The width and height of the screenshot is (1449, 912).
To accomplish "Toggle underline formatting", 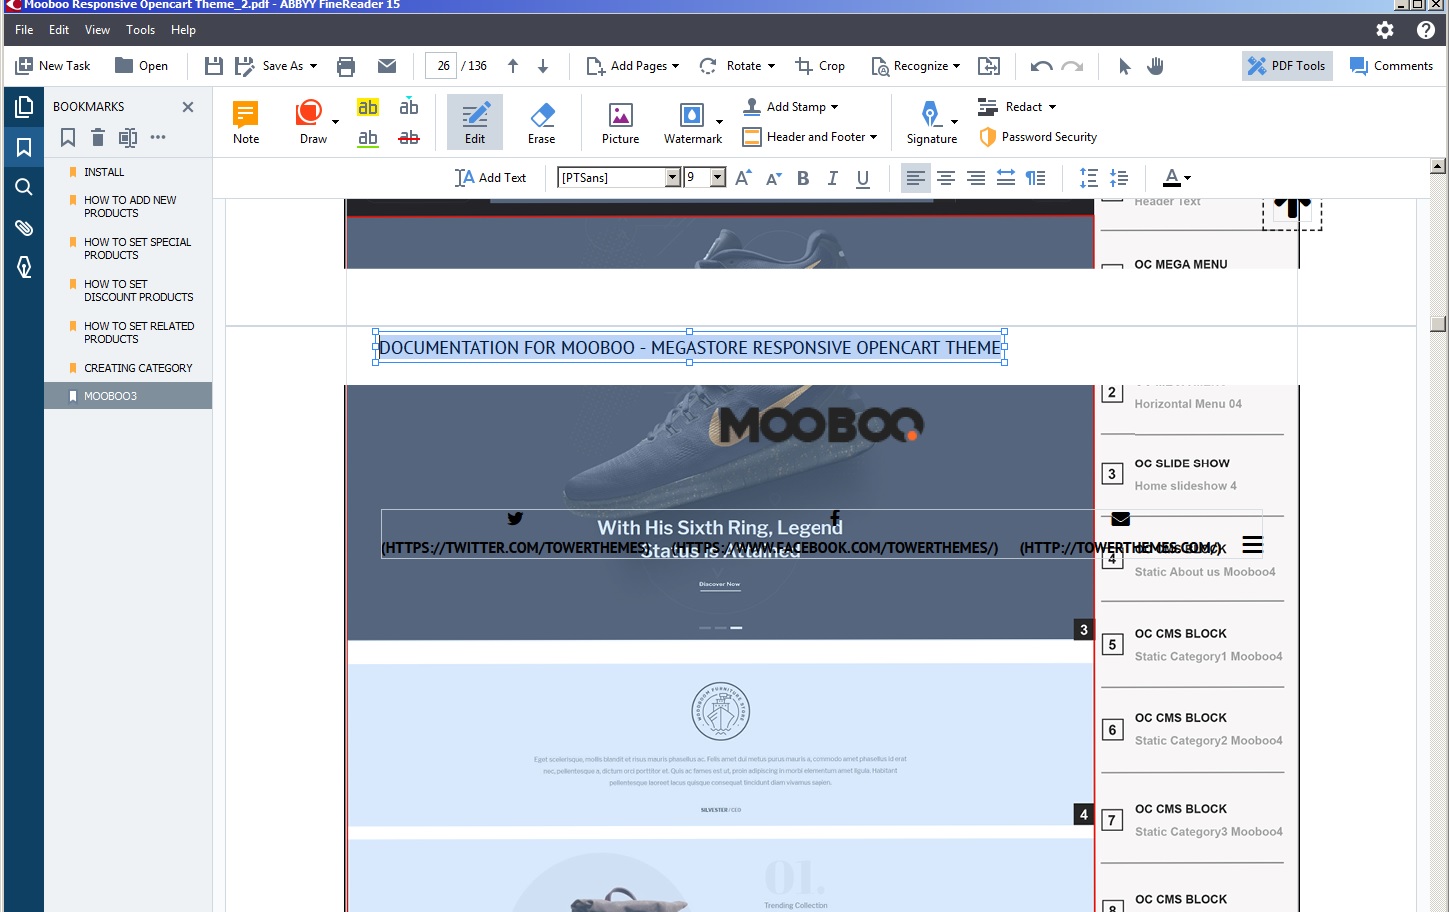I will coord(863,178).
